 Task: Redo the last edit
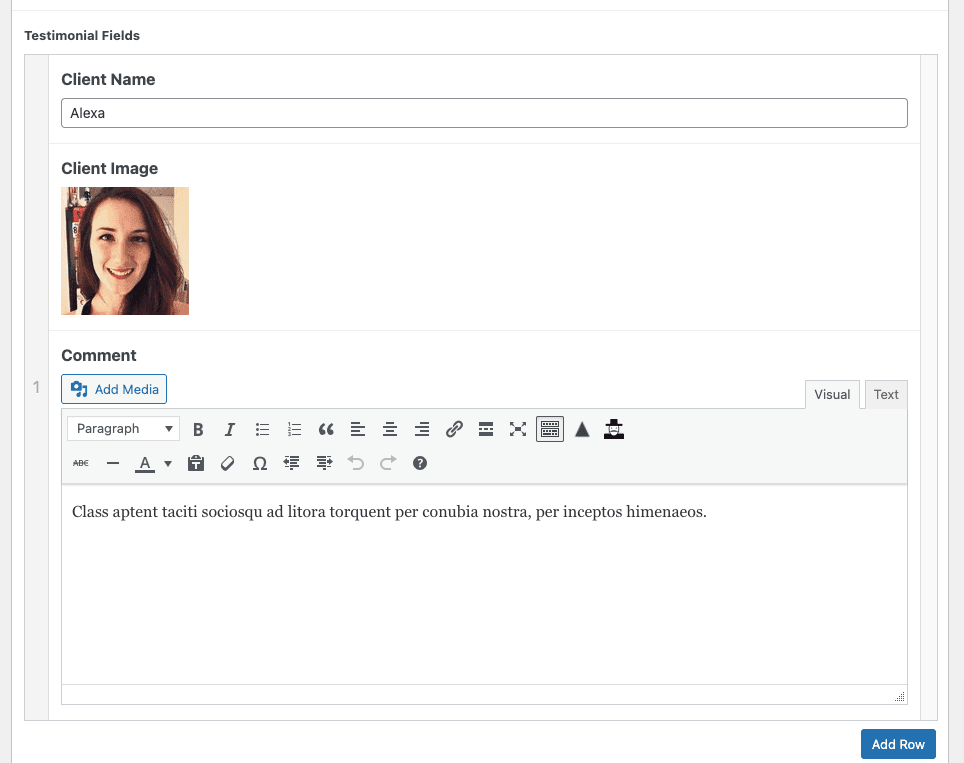[x=388, y=463]
